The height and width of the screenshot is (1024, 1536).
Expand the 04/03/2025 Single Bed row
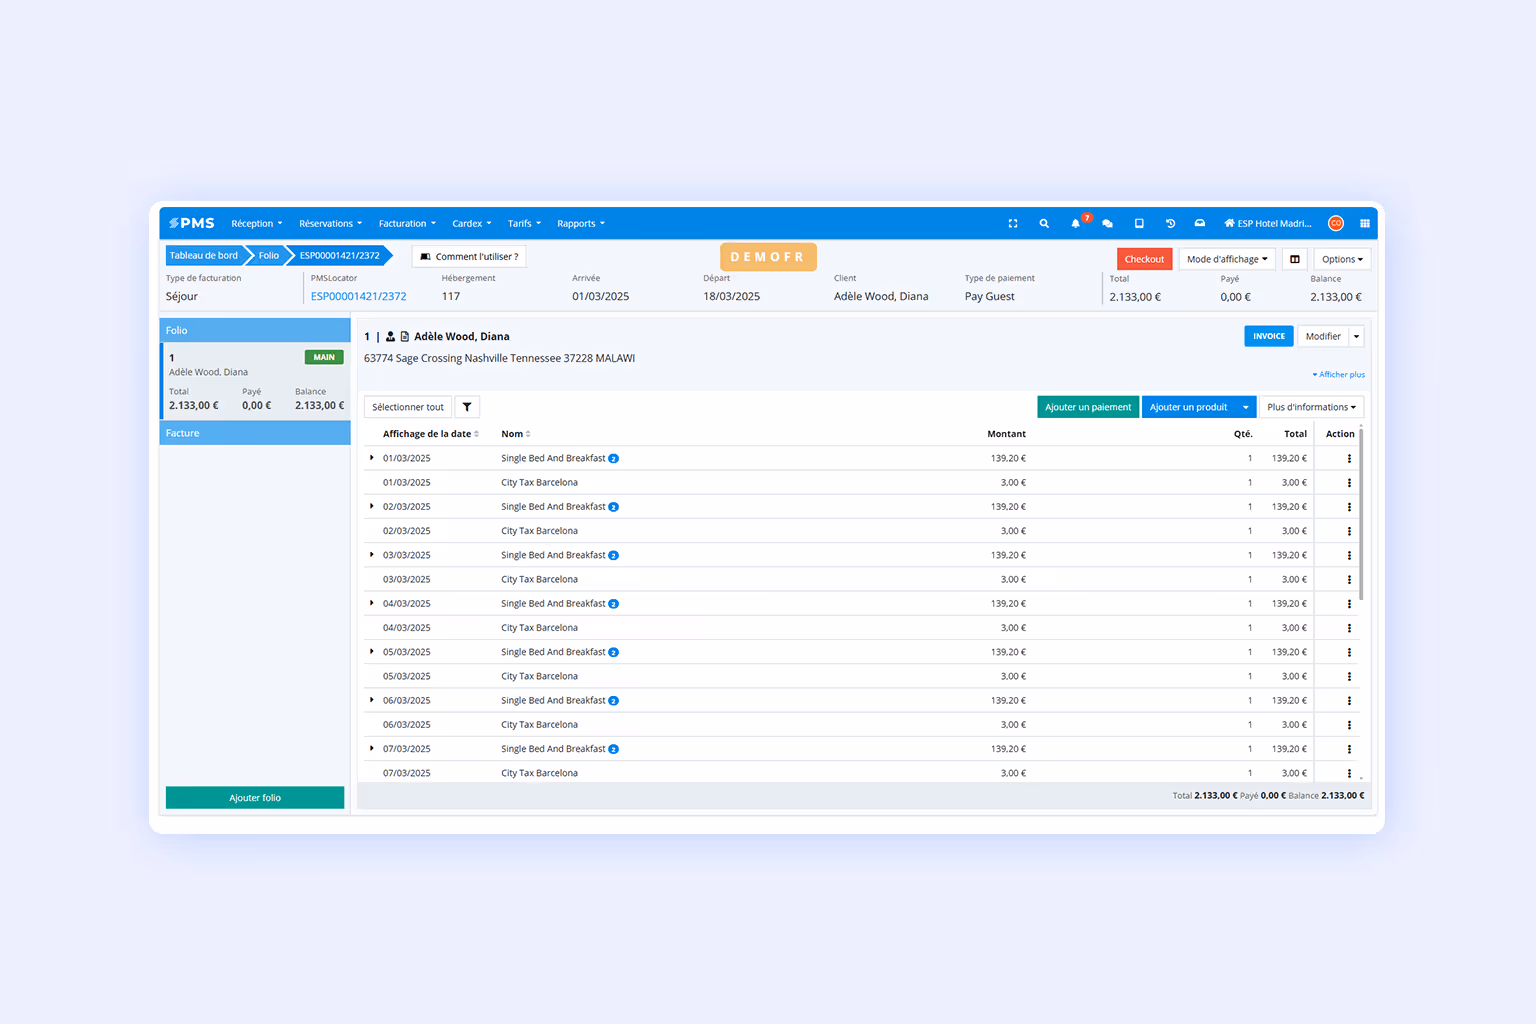(372, 603)
